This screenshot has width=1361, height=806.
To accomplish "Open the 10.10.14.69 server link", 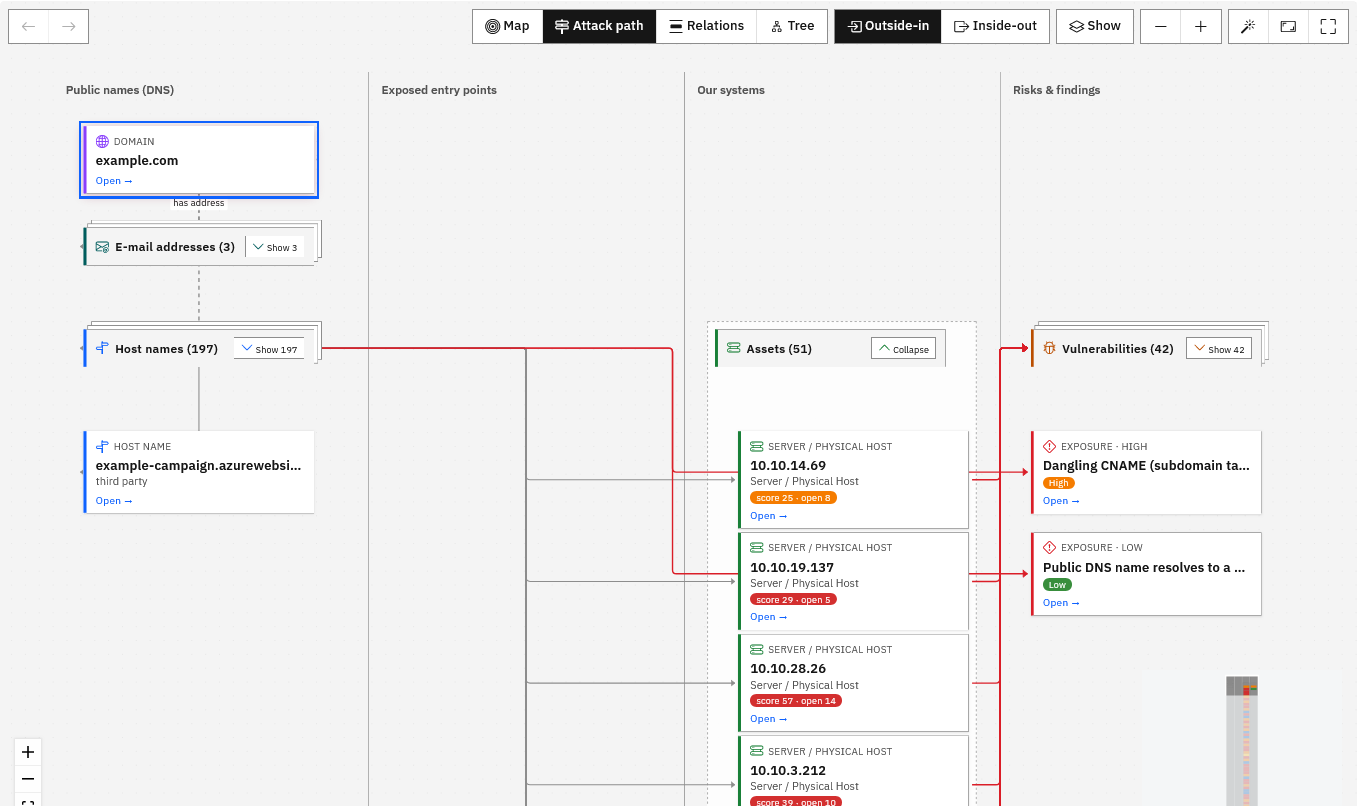I will click(x=769, y=516).
